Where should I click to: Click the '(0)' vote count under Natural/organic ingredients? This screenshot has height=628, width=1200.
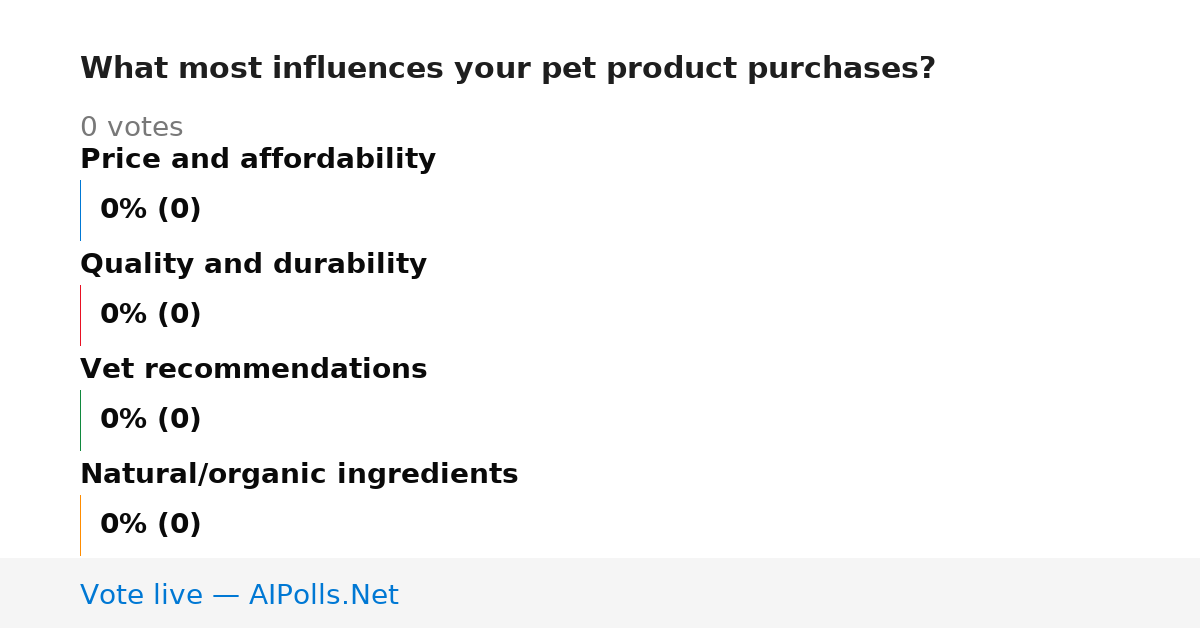179,525
